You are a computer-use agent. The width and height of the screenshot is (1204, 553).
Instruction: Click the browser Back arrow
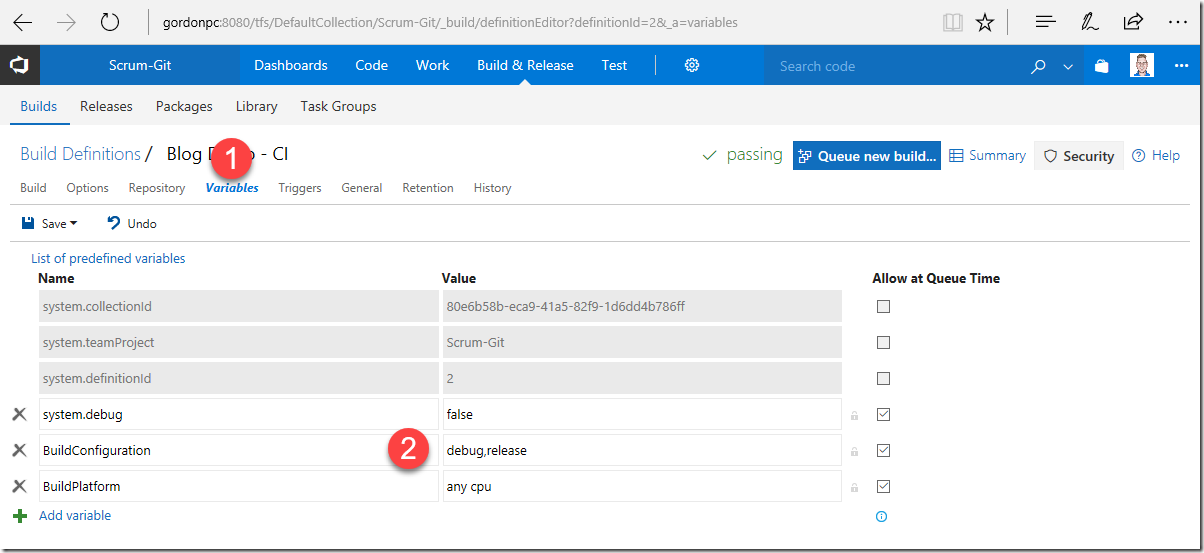(22, 22)
